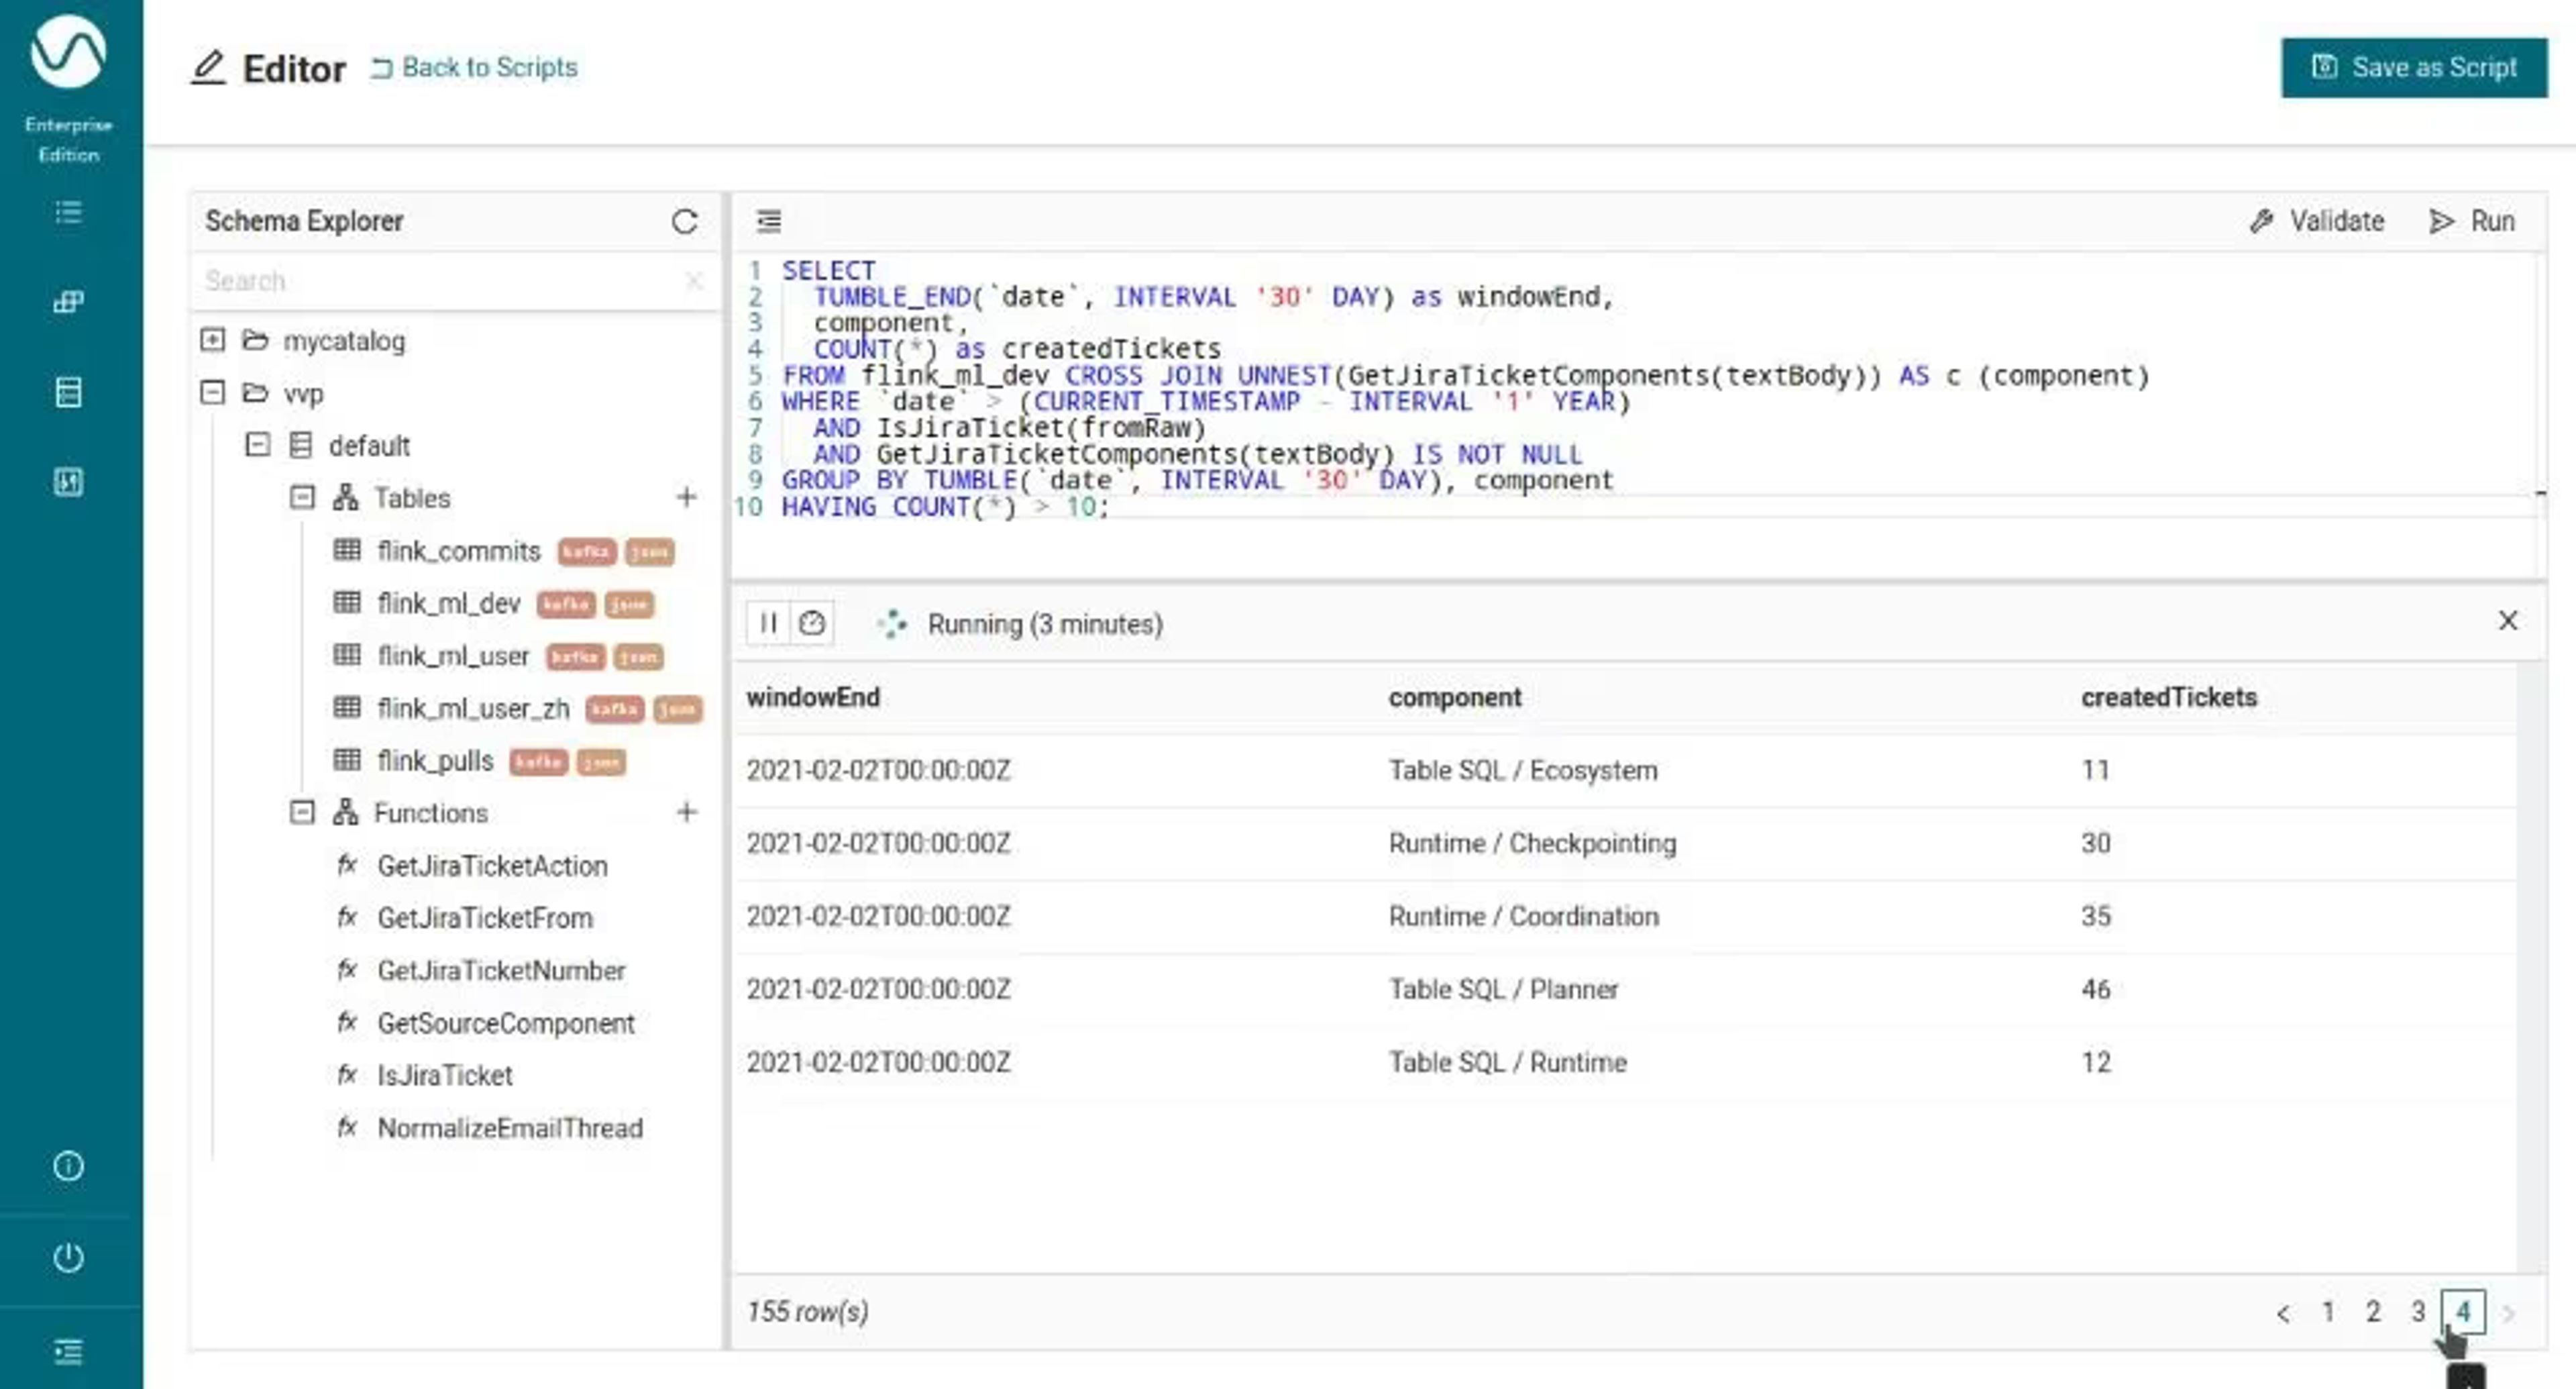This screenshot has width=2576, height=1389.
Task: Save query with Save as Script
Action: click(x=2414, y=68)
